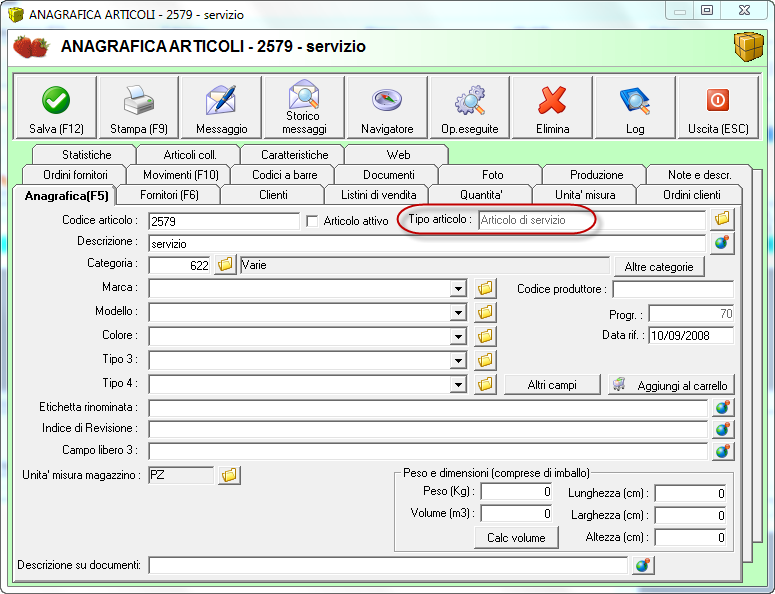
Task: Select the Anagrafica(F5) tab
Action: [x=66, y=196]
